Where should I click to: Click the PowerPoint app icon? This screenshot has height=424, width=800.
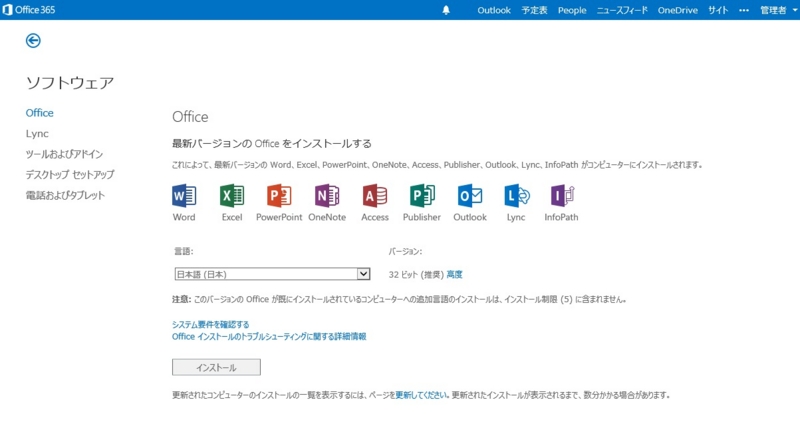click(279, 195)
